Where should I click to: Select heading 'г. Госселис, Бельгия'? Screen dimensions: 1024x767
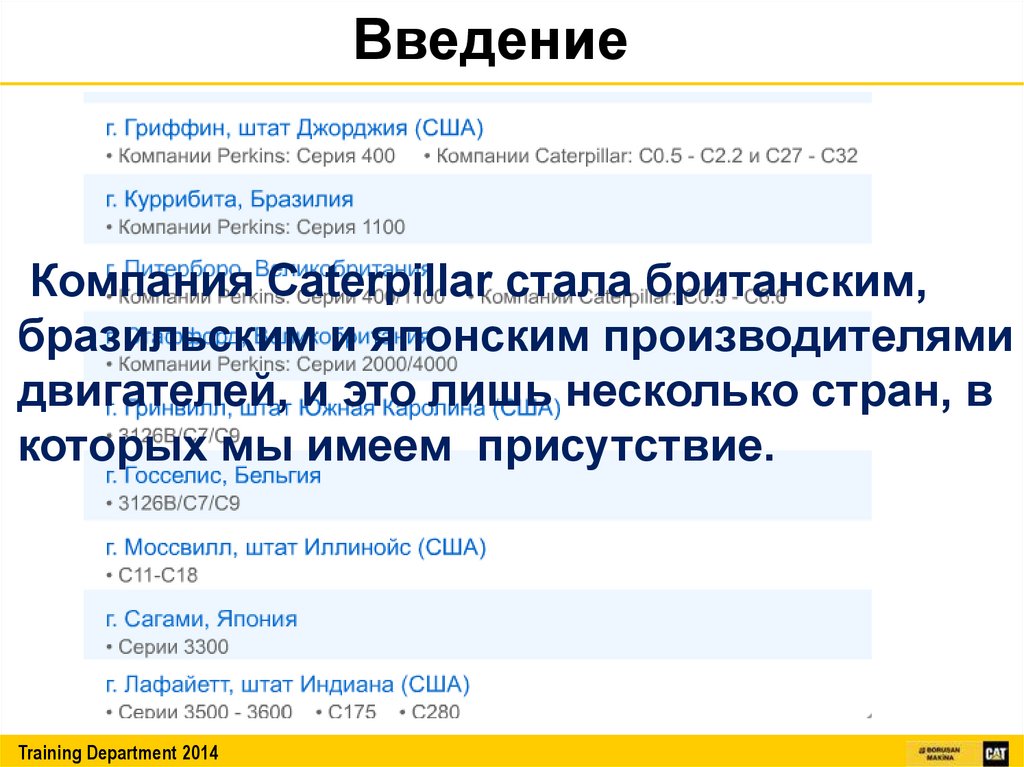point(213,475)
